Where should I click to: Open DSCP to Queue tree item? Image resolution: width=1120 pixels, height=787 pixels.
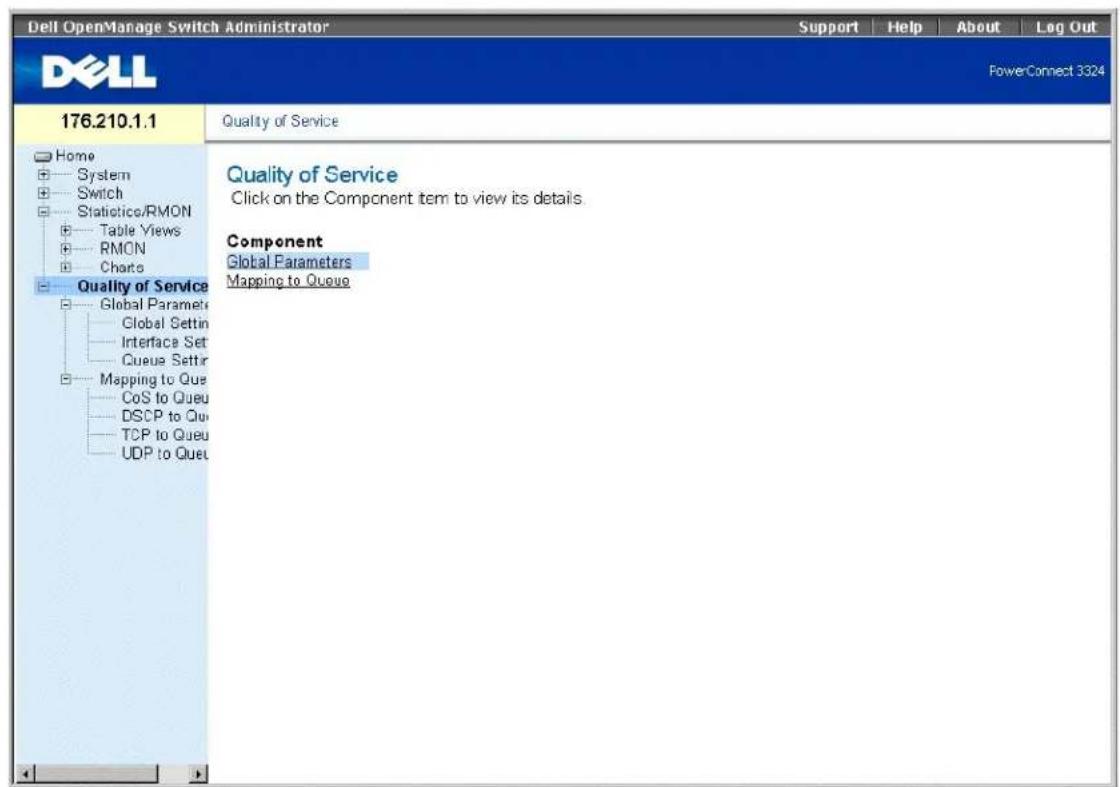[x=164, y=416]
